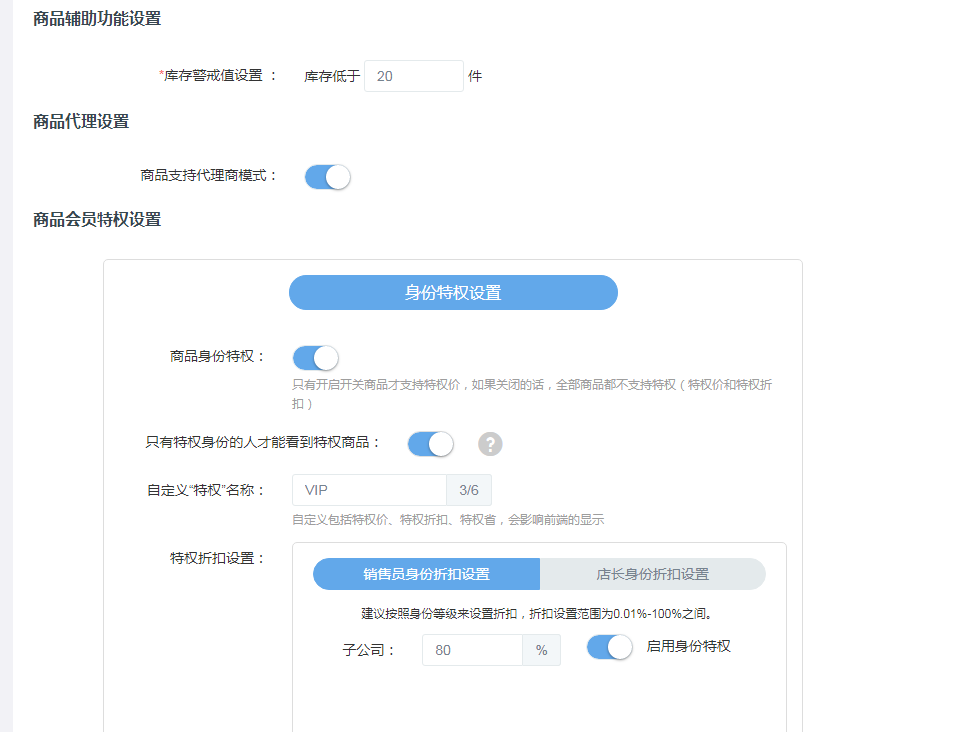Click the 子公司 discount percent input
This screenshot has height=732, width=955.
(472, 650)
